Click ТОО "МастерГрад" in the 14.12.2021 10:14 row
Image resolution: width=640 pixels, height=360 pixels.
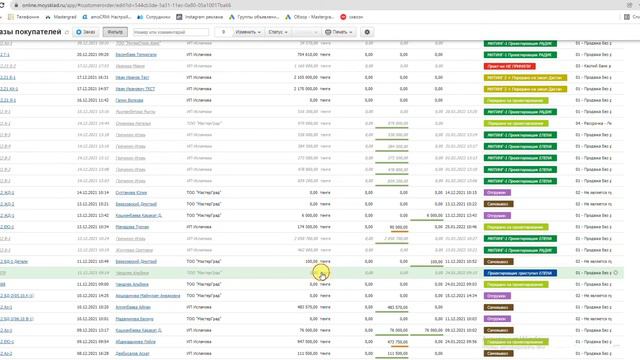[x=203, y=192]
